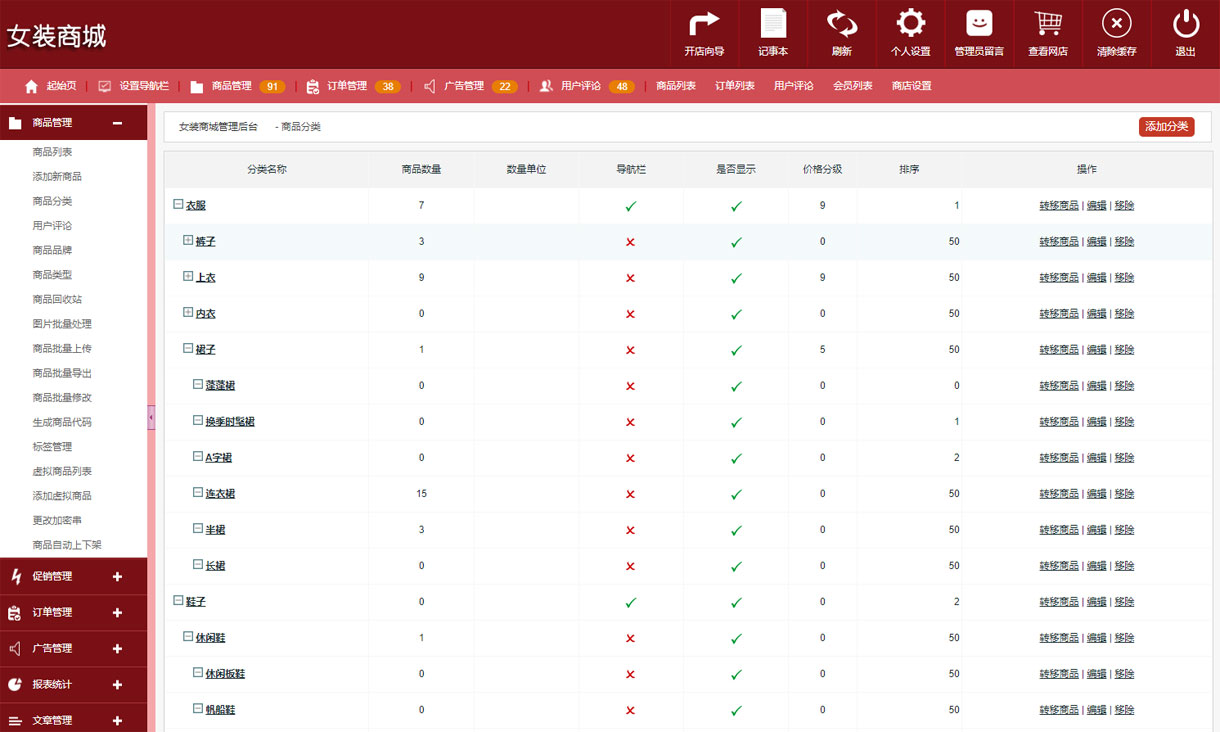1220x732 pixels.
Task: Click the 刷新 refresh icon
Action: tap(841, 24)
